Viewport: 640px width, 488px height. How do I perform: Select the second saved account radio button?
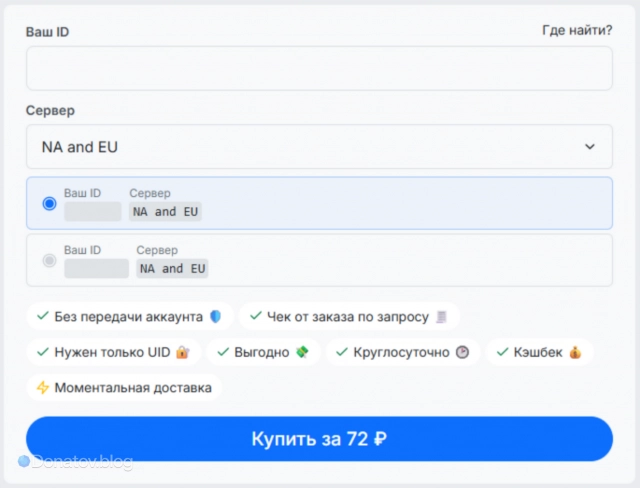(x=49, y=260)
